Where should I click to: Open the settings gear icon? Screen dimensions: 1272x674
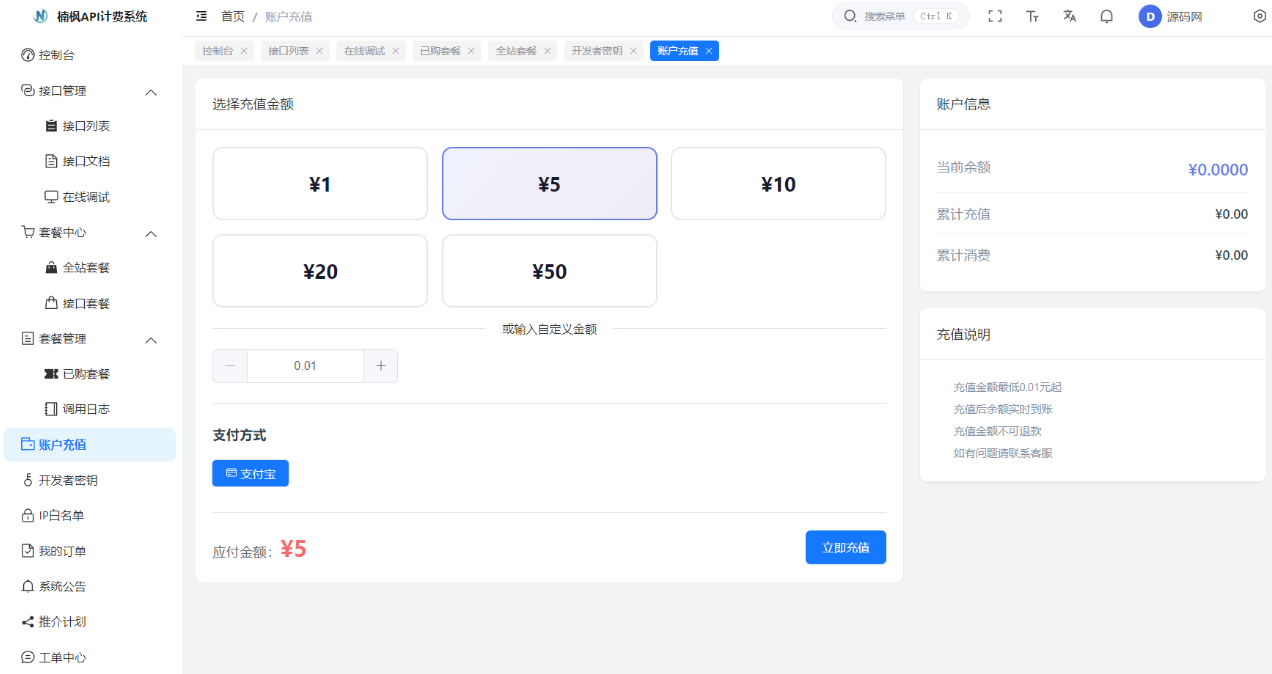pyautogui.click(x=1259, y=16)
